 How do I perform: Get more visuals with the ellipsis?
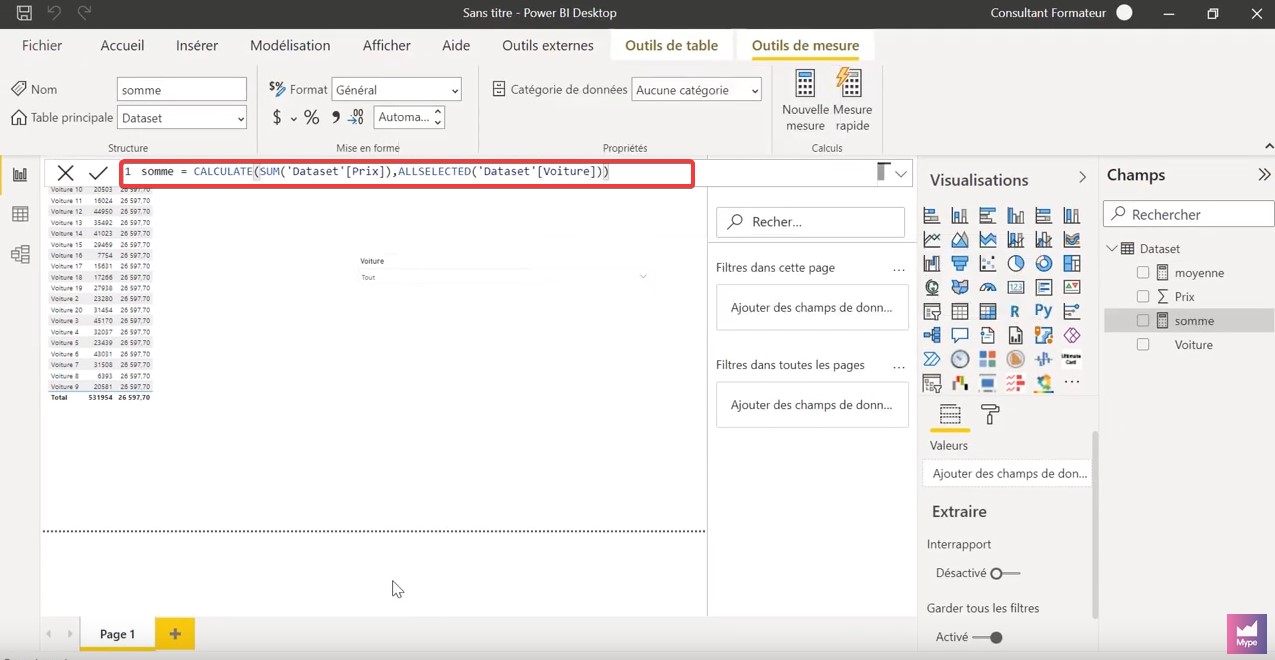[1072, 382]
